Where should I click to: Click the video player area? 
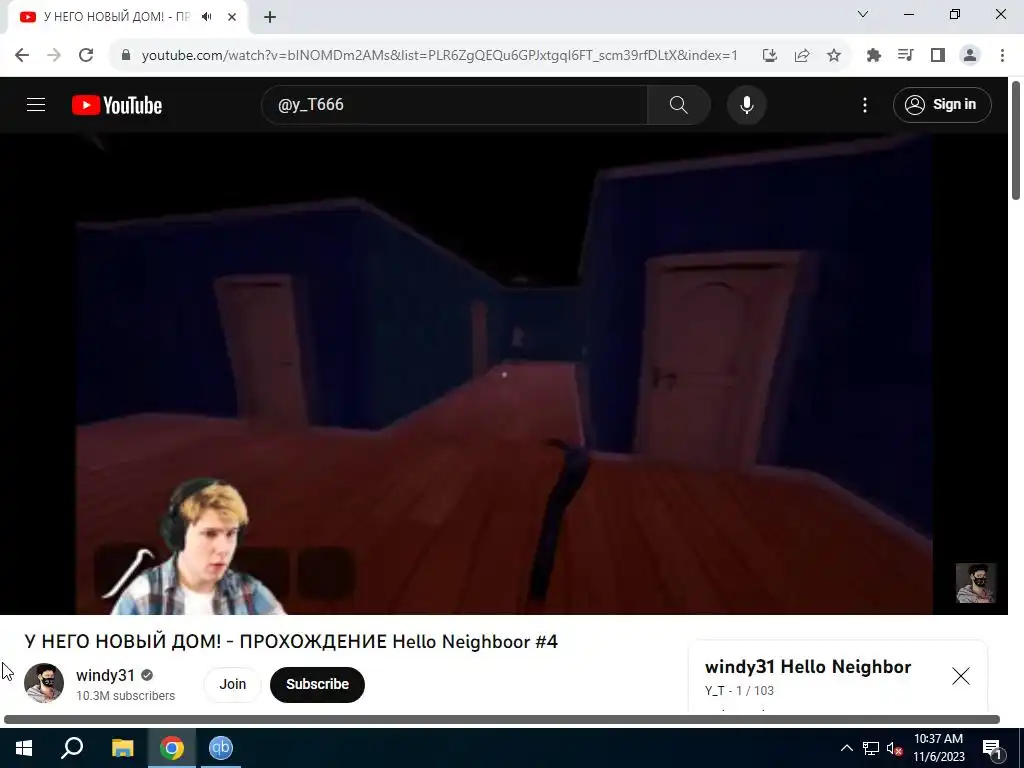504,374
